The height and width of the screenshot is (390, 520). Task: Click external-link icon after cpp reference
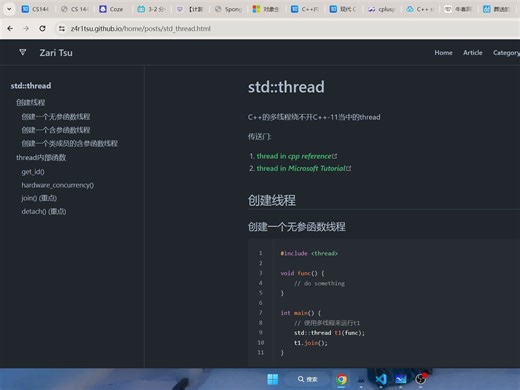coord(335,156)
